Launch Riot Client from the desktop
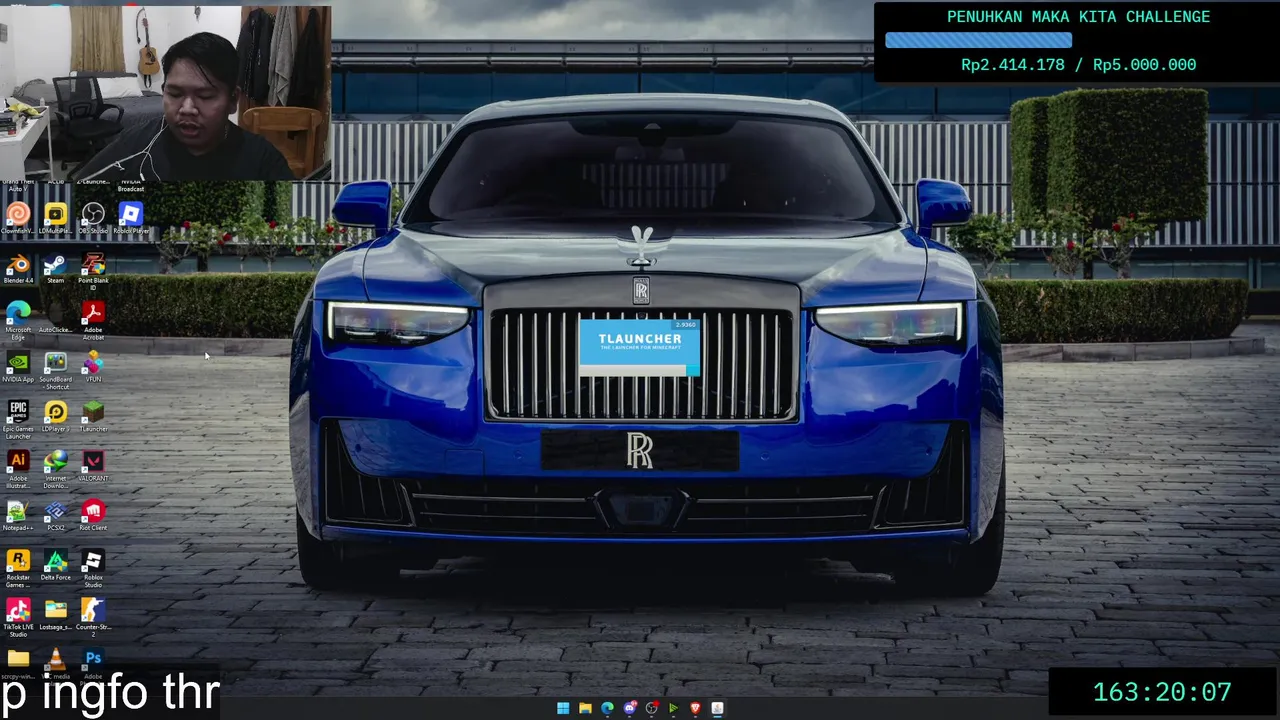 coord(93,516)
